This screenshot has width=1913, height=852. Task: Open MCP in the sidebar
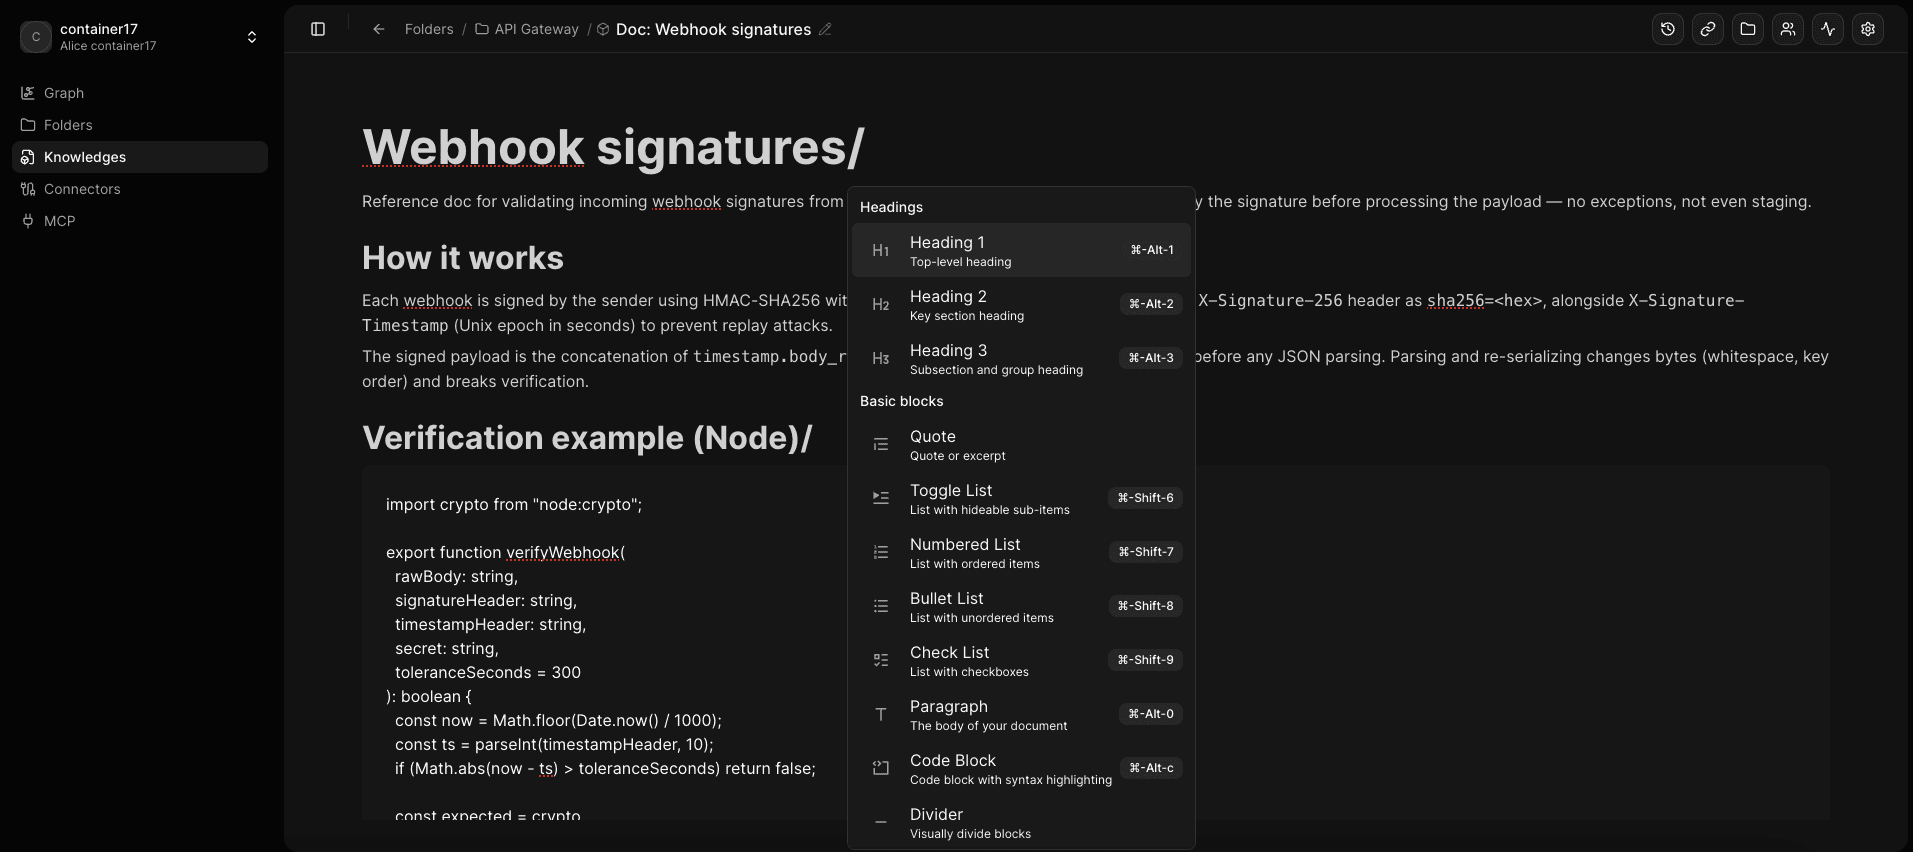[x=140, y=221]
